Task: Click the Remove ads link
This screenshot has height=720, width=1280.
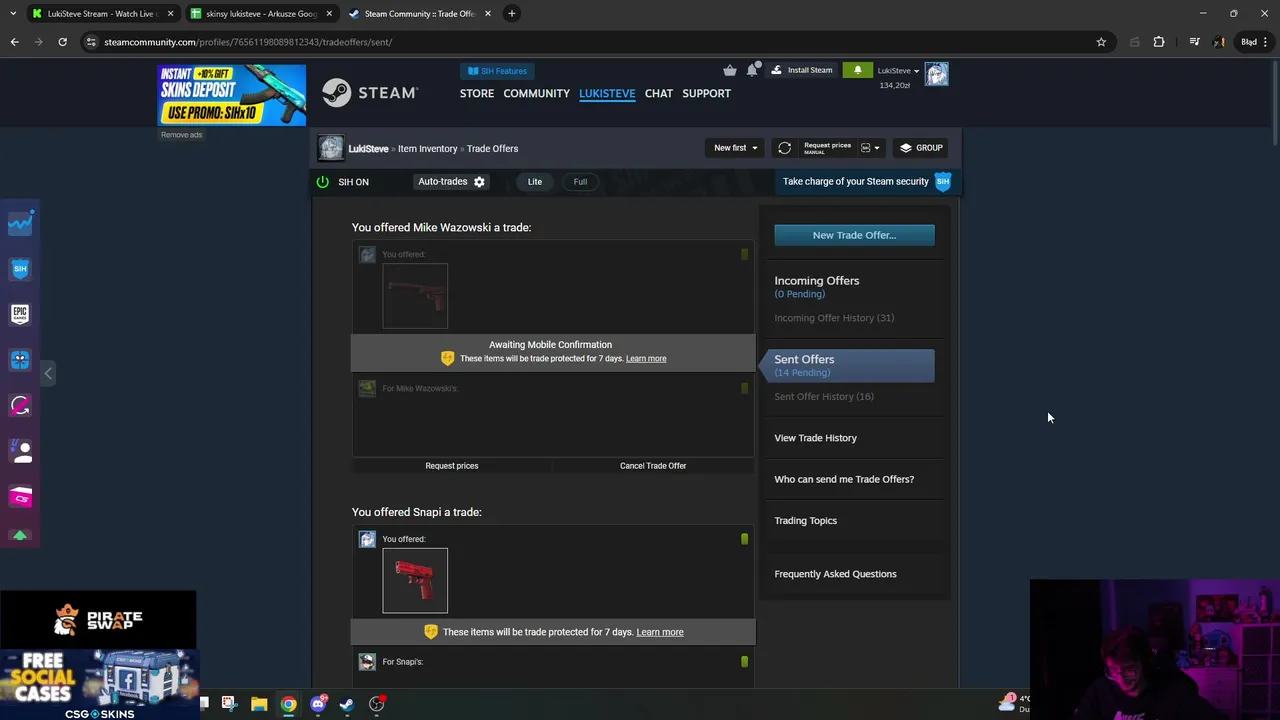Action: coord(181,135)
